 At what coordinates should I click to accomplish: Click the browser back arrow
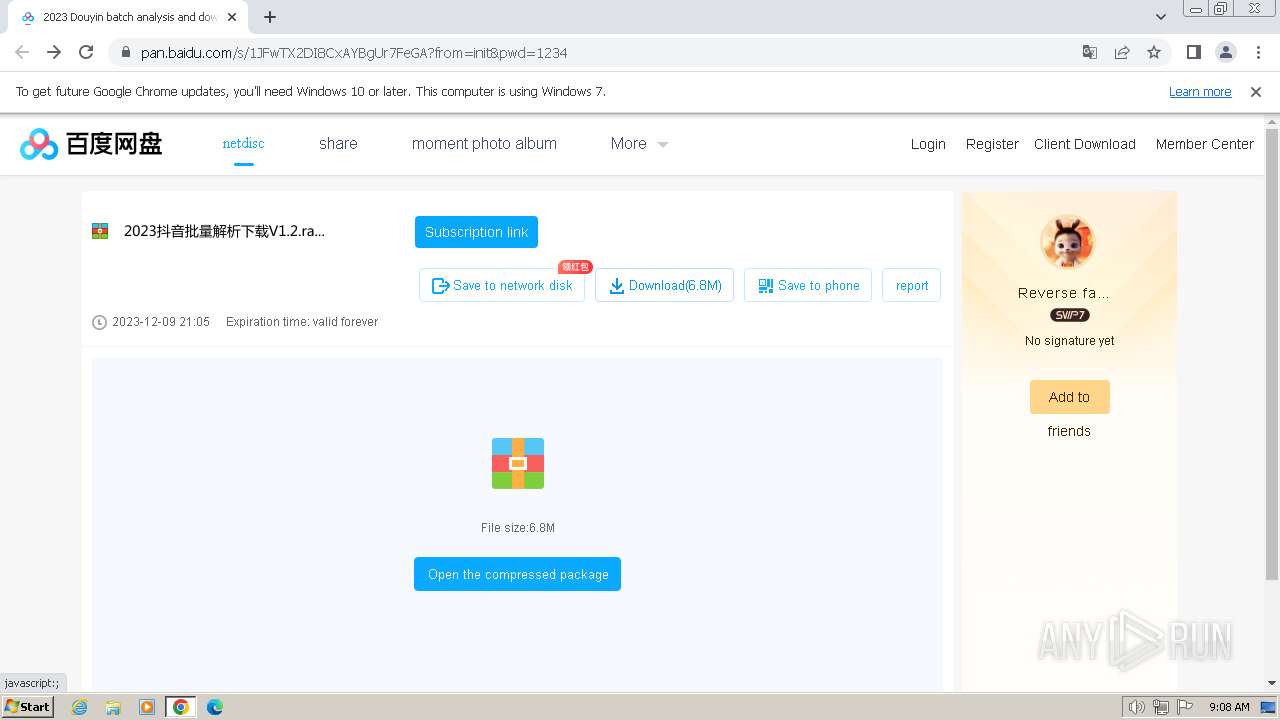(22, 52)
